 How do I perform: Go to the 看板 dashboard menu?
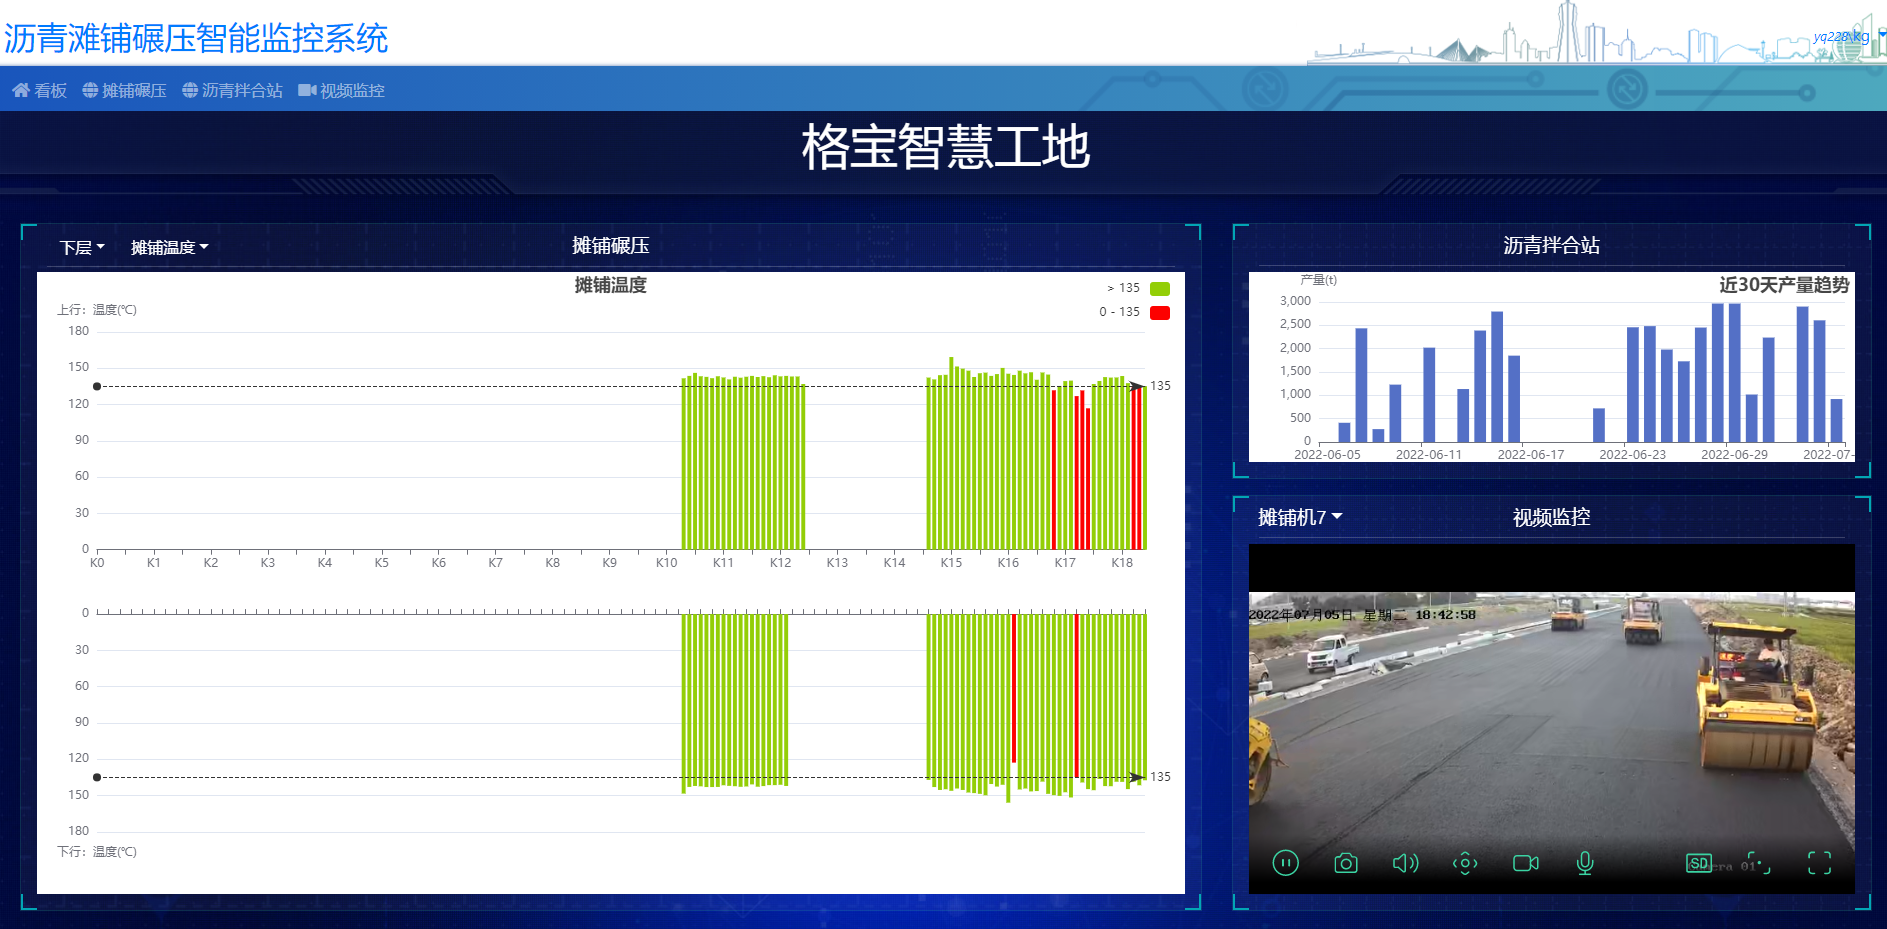pyautogui.click(x=40, y=91)
